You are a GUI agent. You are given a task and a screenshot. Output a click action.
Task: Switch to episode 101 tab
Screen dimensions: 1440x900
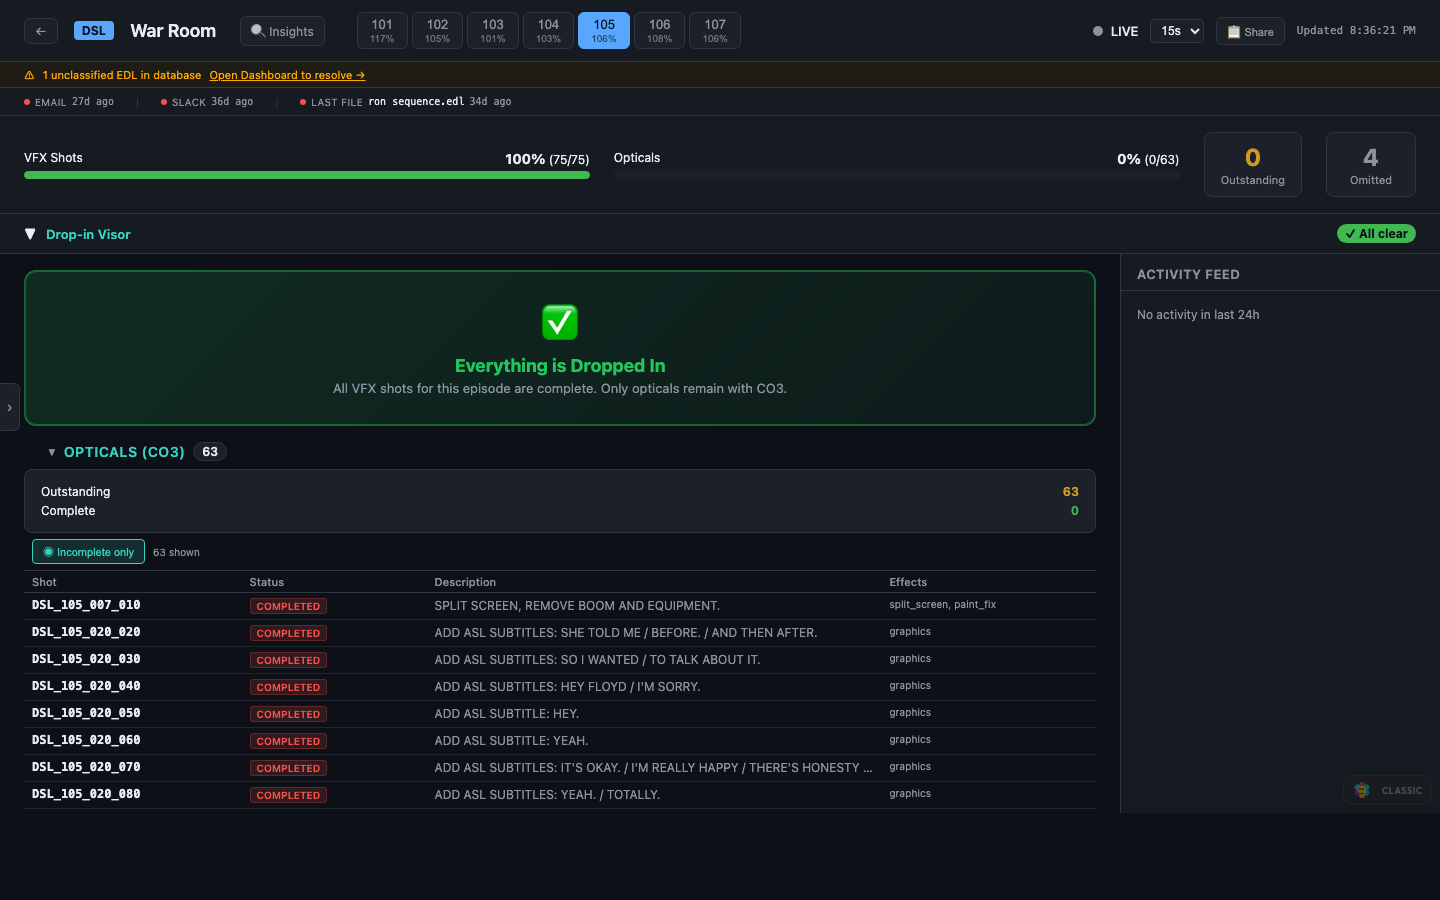point(382,30)
